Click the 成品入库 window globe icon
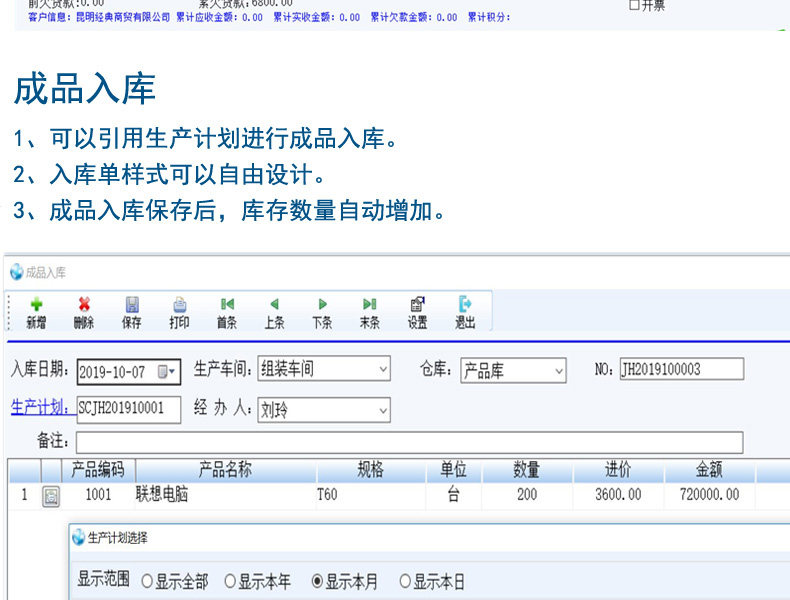 pyautogui.click(x=17, y=272)
